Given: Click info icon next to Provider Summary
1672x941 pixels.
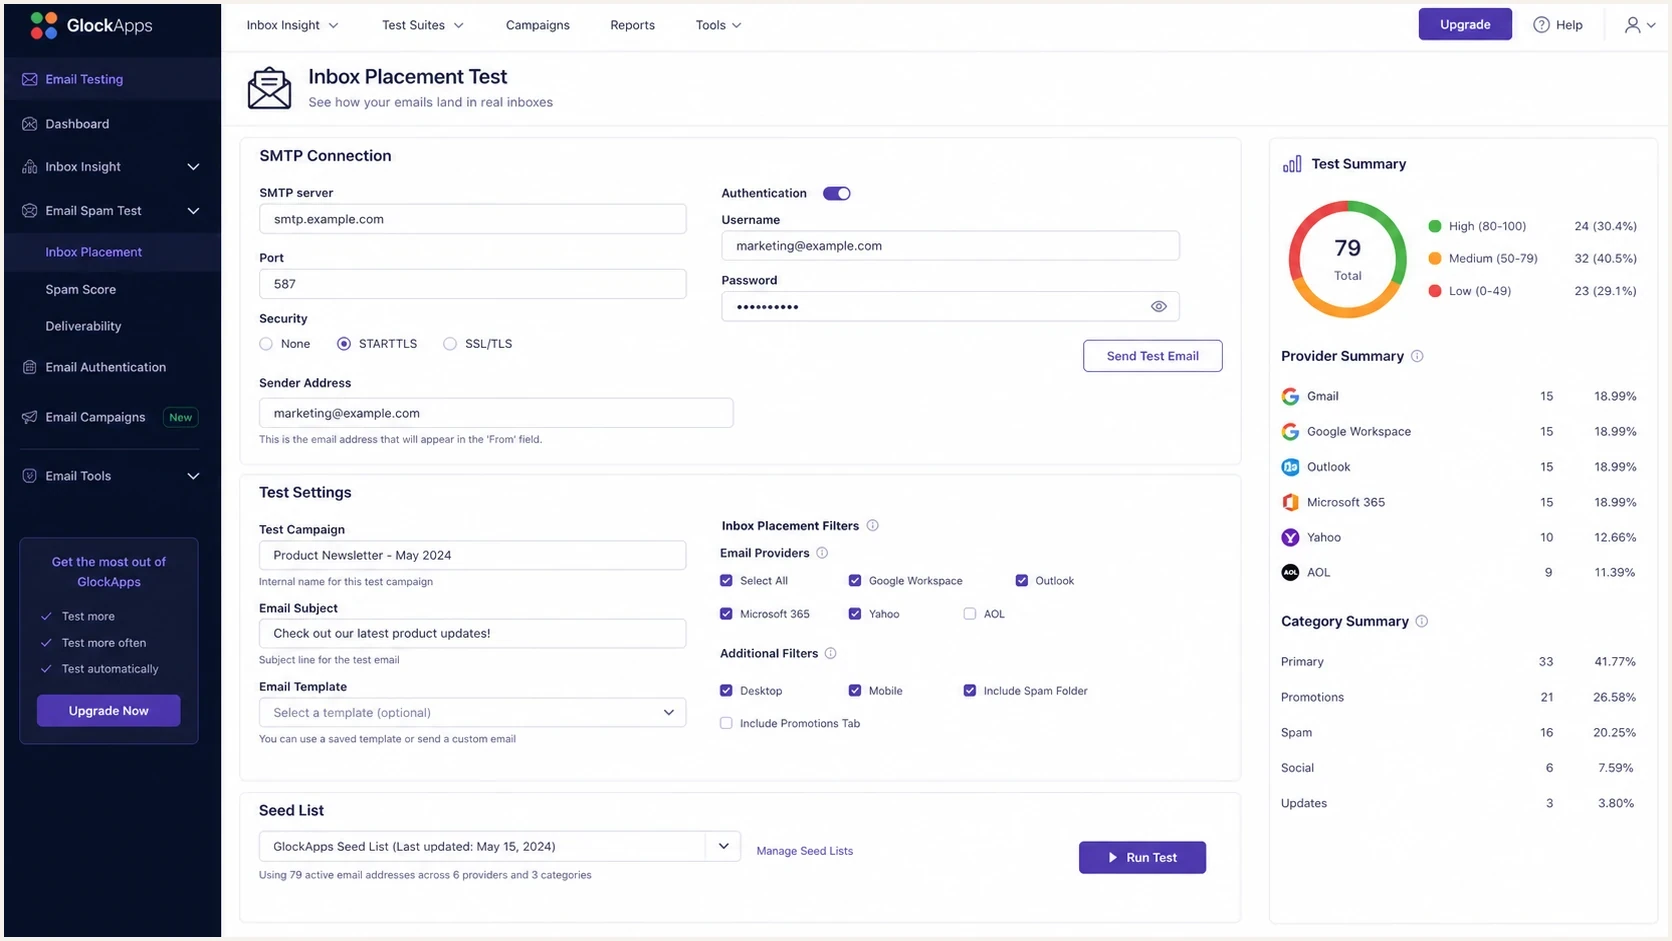Looking at the screenshot, I should [1417, 356].
